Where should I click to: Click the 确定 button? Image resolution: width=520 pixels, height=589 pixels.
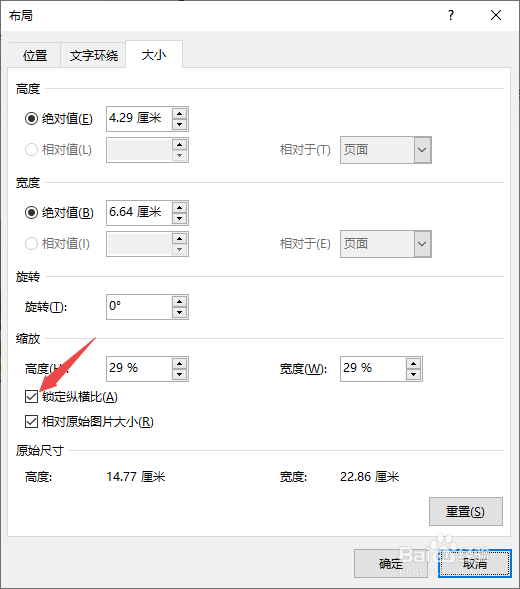tap(391, 563)
